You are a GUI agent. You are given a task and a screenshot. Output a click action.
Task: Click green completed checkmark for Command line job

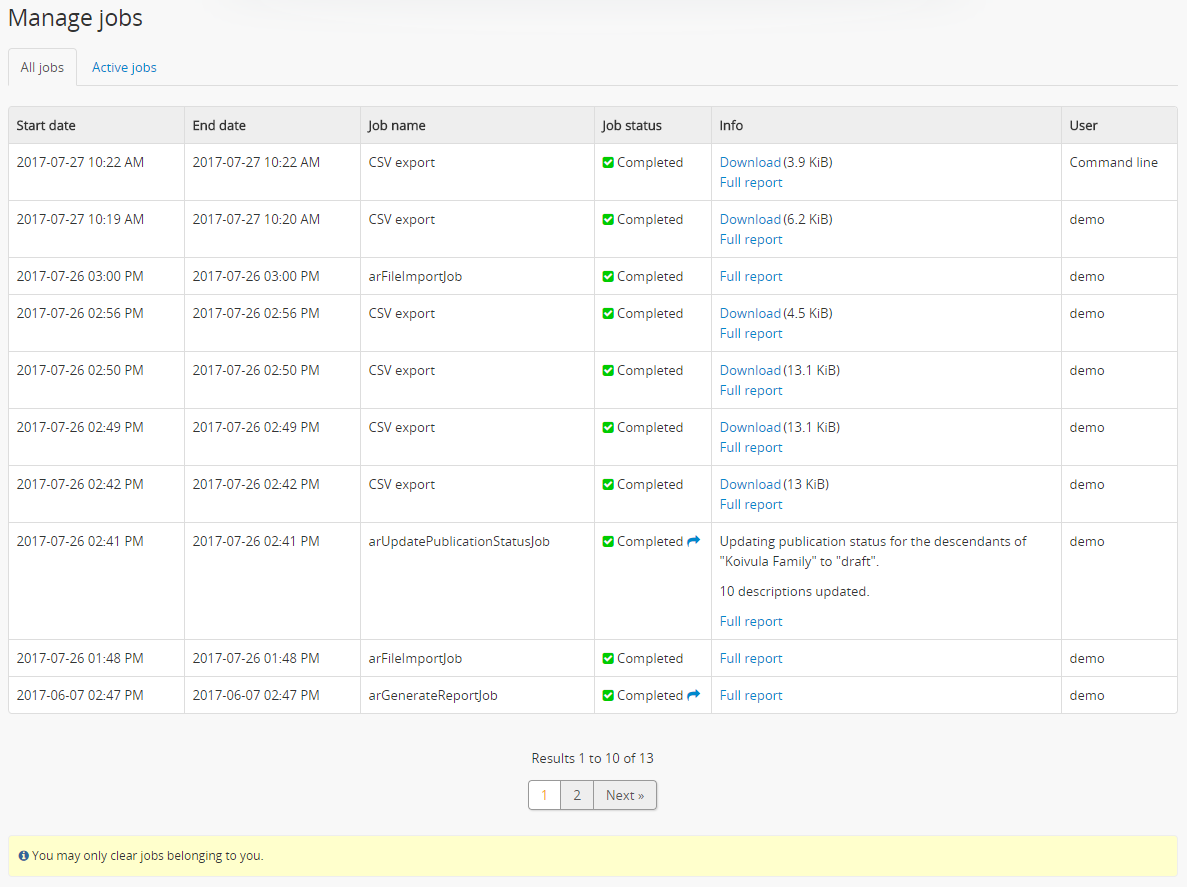pos(608,163)
